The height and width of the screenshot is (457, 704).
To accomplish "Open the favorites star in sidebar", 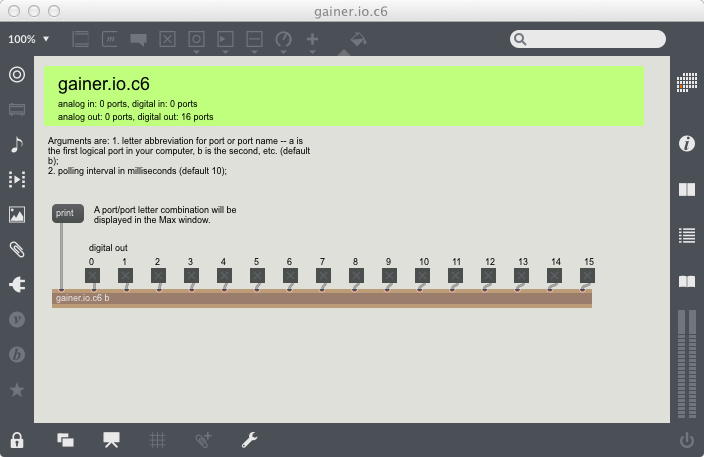I will (x=17, y=390).
